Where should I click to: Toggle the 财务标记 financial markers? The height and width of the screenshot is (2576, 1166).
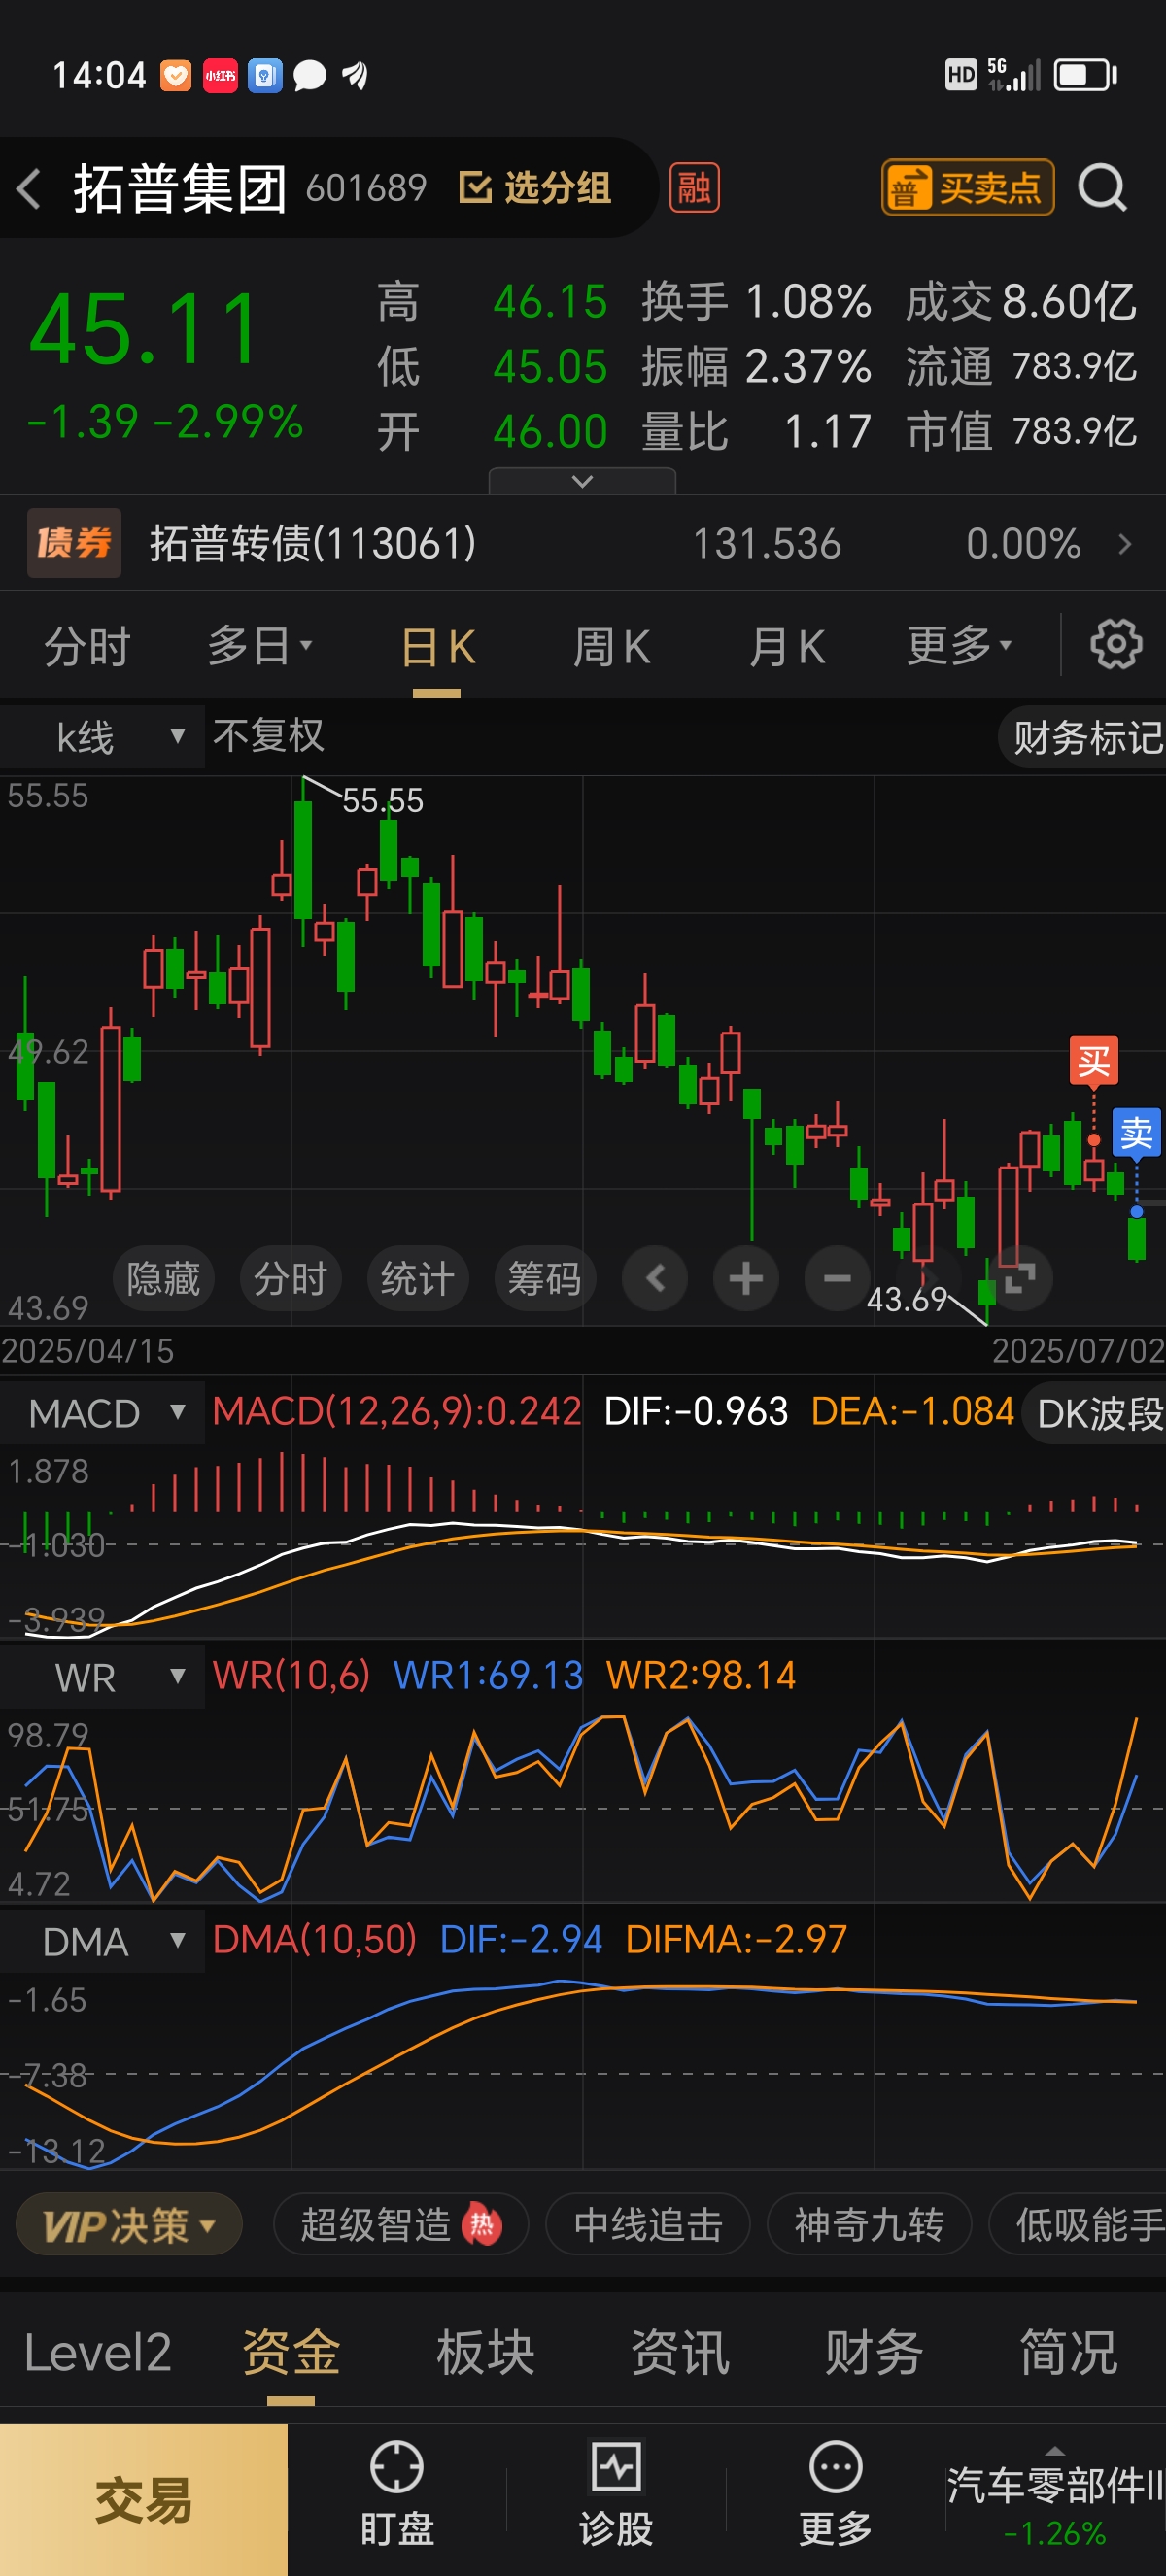tap(1084, 738)
